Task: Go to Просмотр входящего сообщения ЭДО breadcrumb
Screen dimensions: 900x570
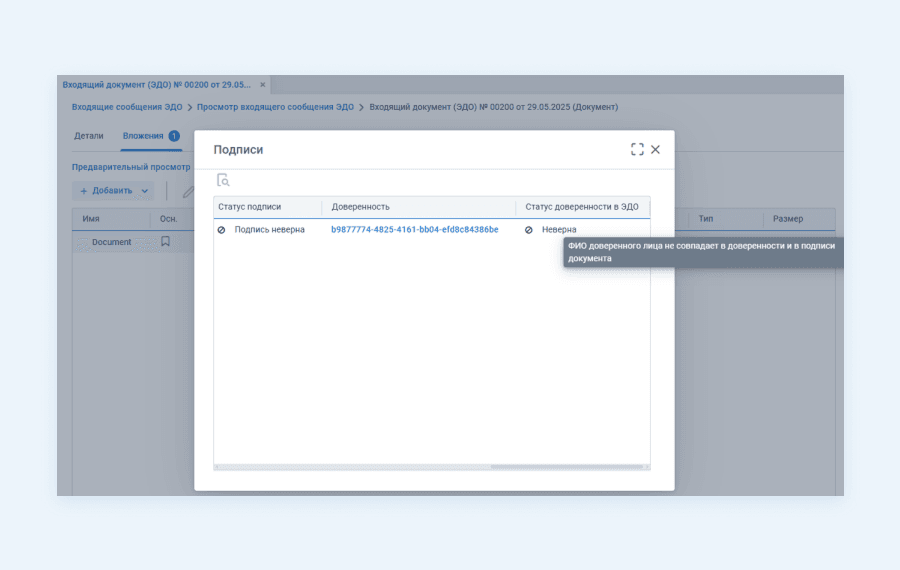Action: pos(276,107)
